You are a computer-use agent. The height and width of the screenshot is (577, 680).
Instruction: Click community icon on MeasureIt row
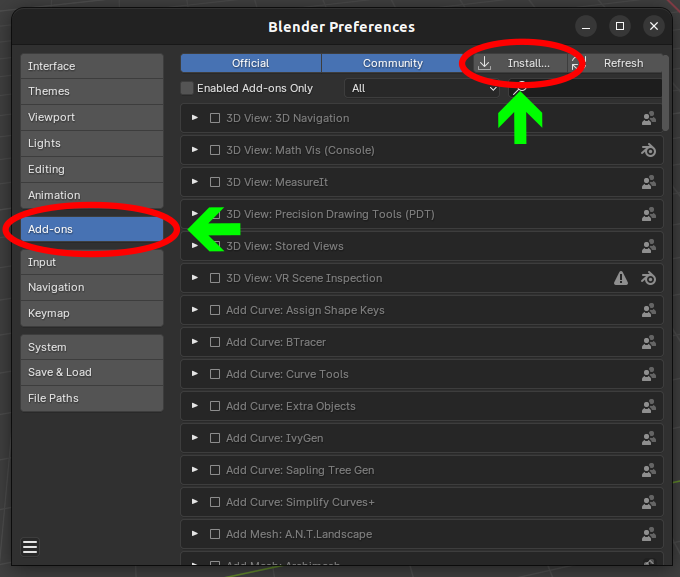click(x=649, y=182)
